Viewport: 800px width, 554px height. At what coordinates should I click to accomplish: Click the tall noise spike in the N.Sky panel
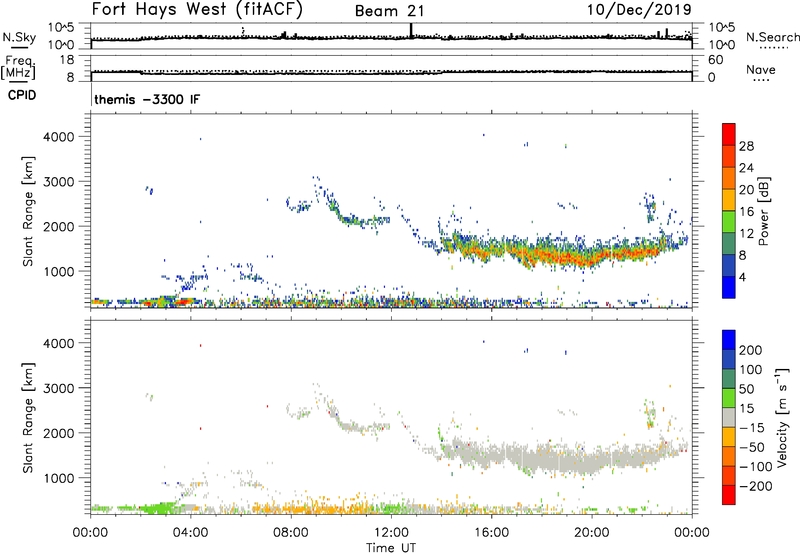(411, 30)
